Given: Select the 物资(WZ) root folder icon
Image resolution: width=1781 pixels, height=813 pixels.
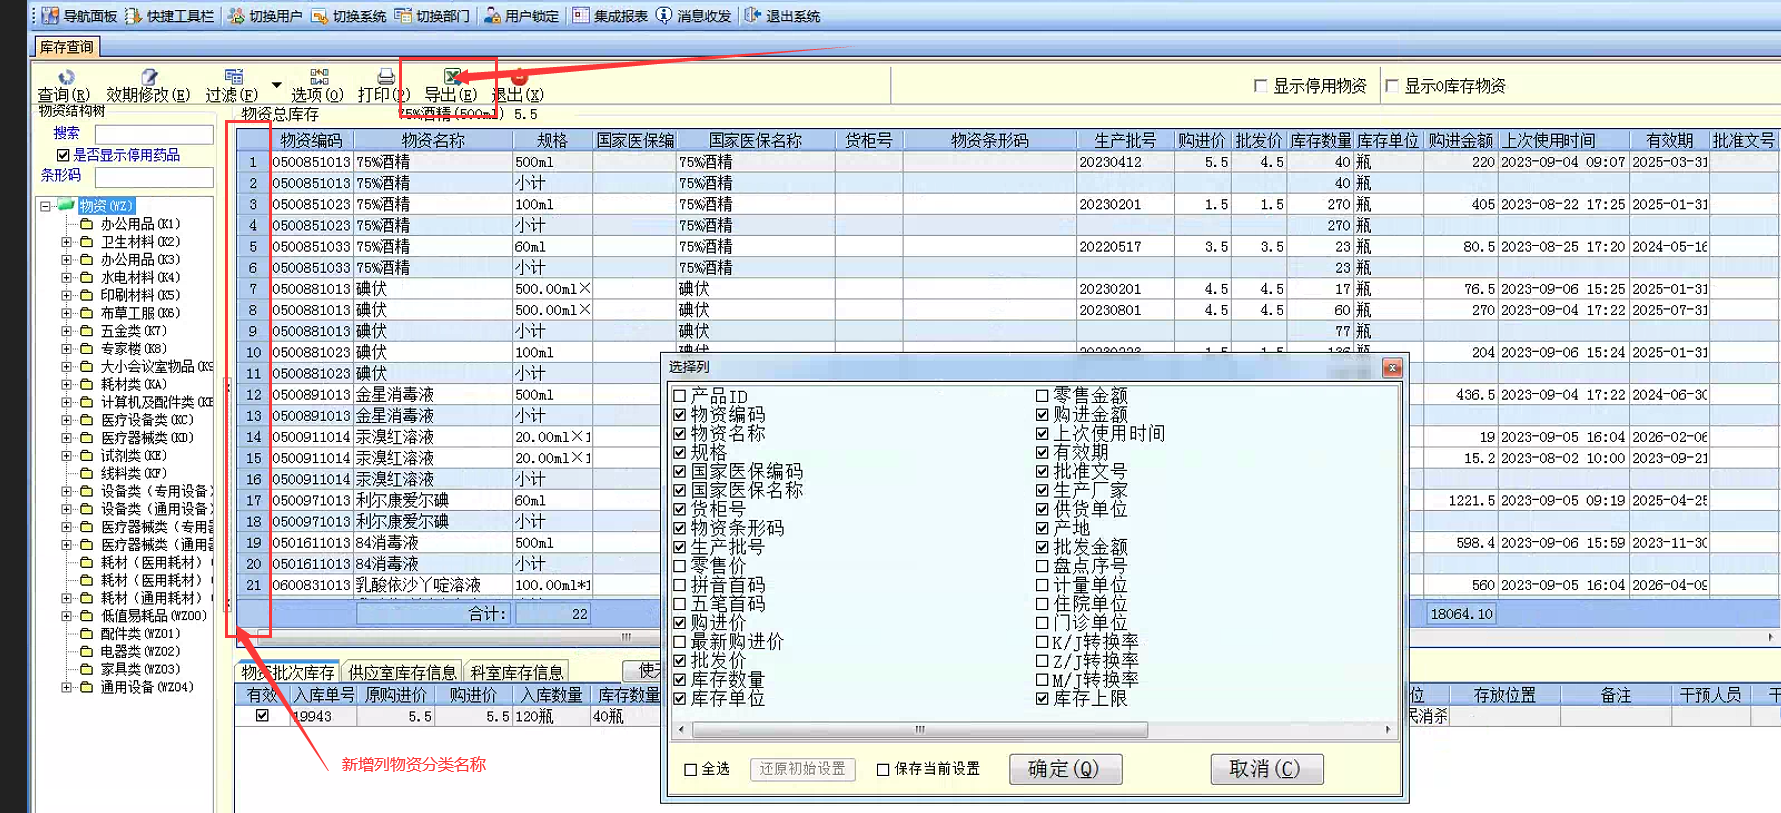Looking at the screenshot, I should click(66, 205).
